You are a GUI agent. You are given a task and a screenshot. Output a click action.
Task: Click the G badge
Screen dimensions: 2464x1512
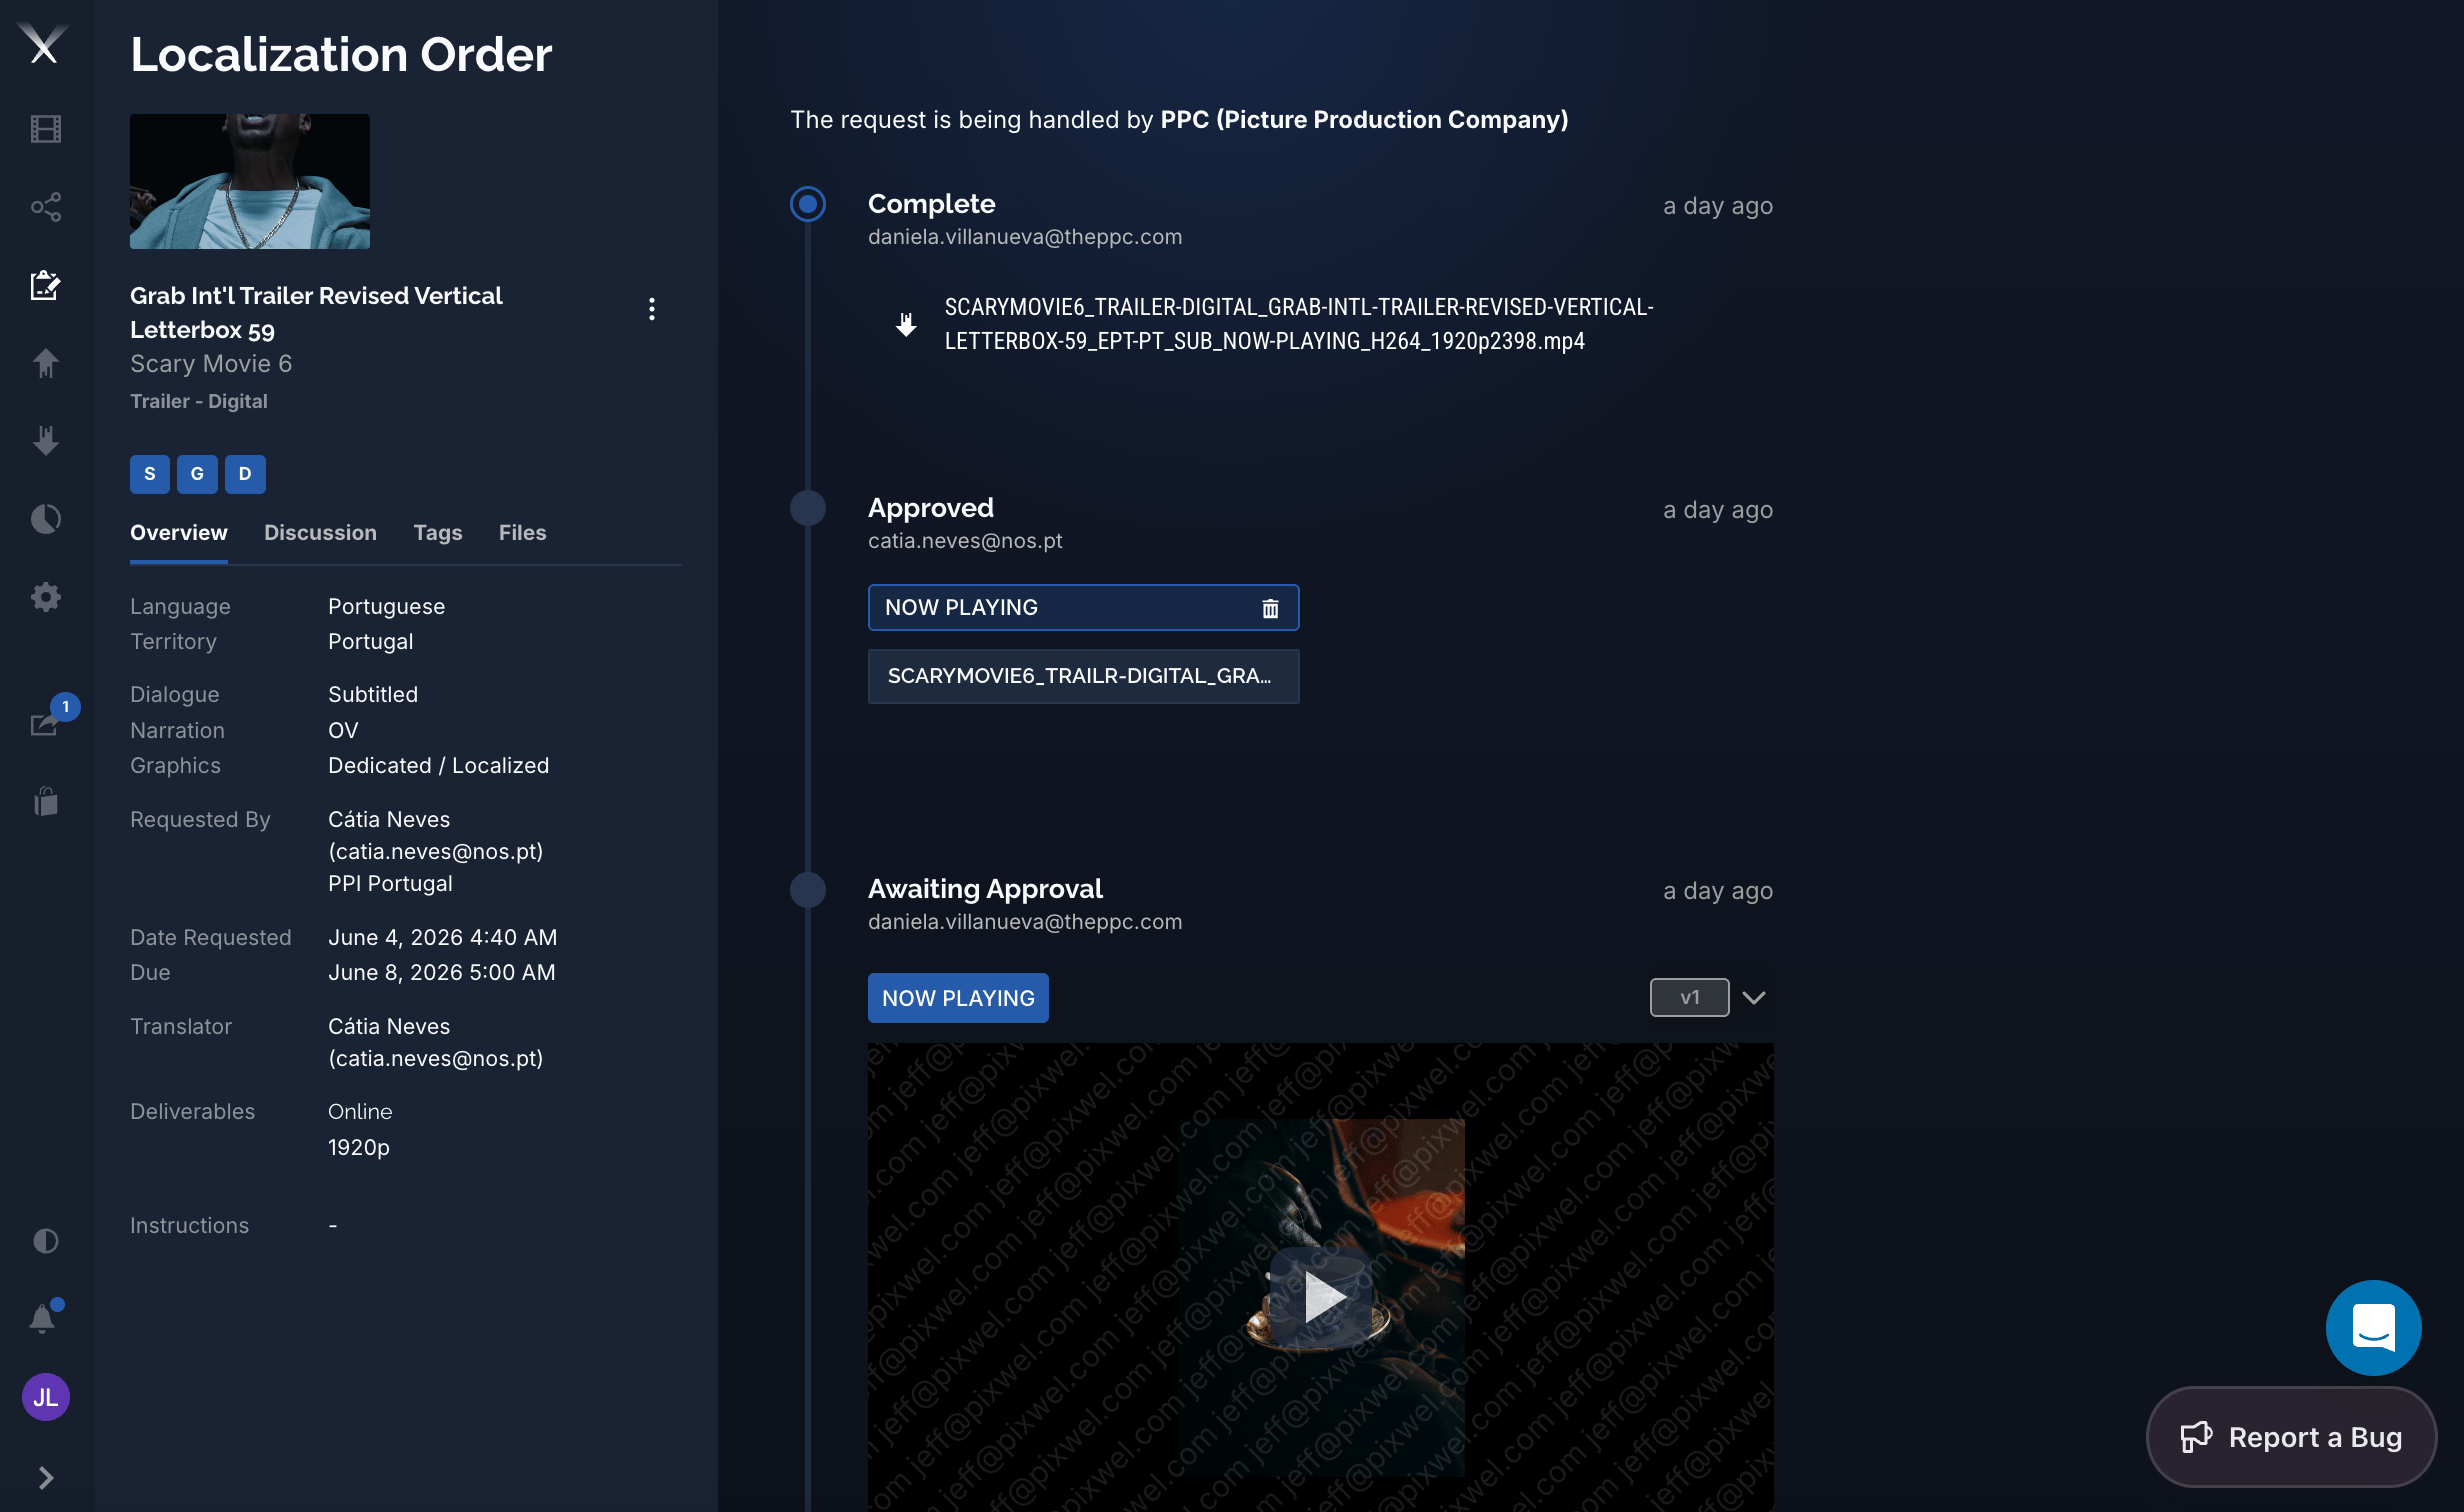click(197, 474)
